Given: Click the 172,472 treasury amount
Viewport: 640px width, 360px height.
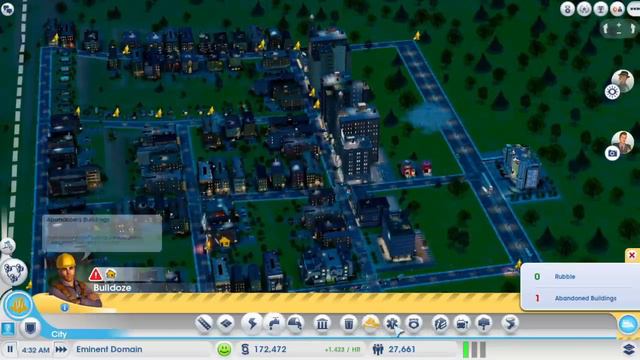Looking at the screenshot, I should (x=270, y=349).
